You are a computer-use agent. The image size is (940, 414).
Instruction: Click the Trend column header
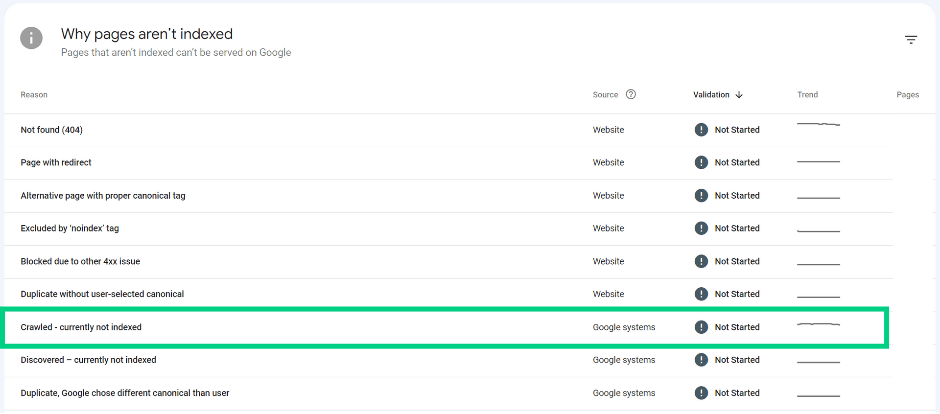(x=808, y=95)
